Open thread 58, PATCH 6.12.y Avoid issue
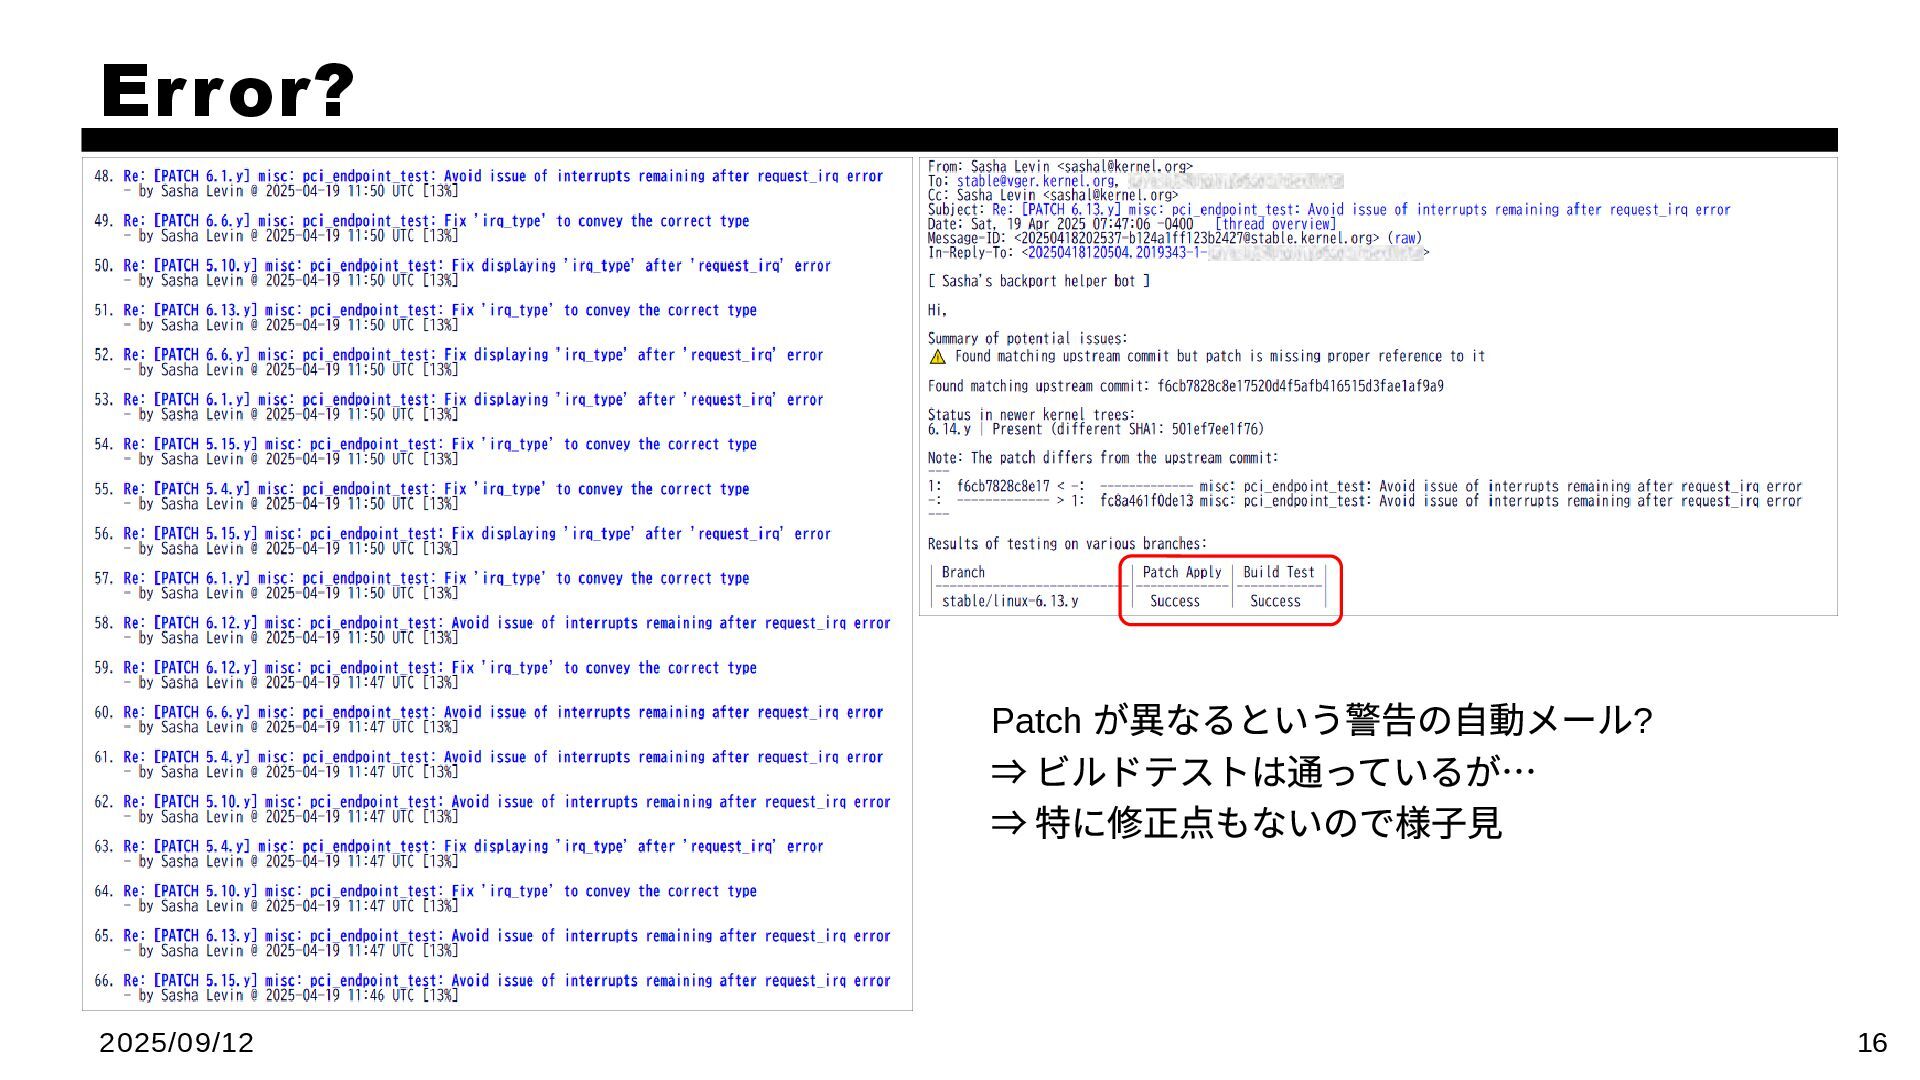 (506, 623)
